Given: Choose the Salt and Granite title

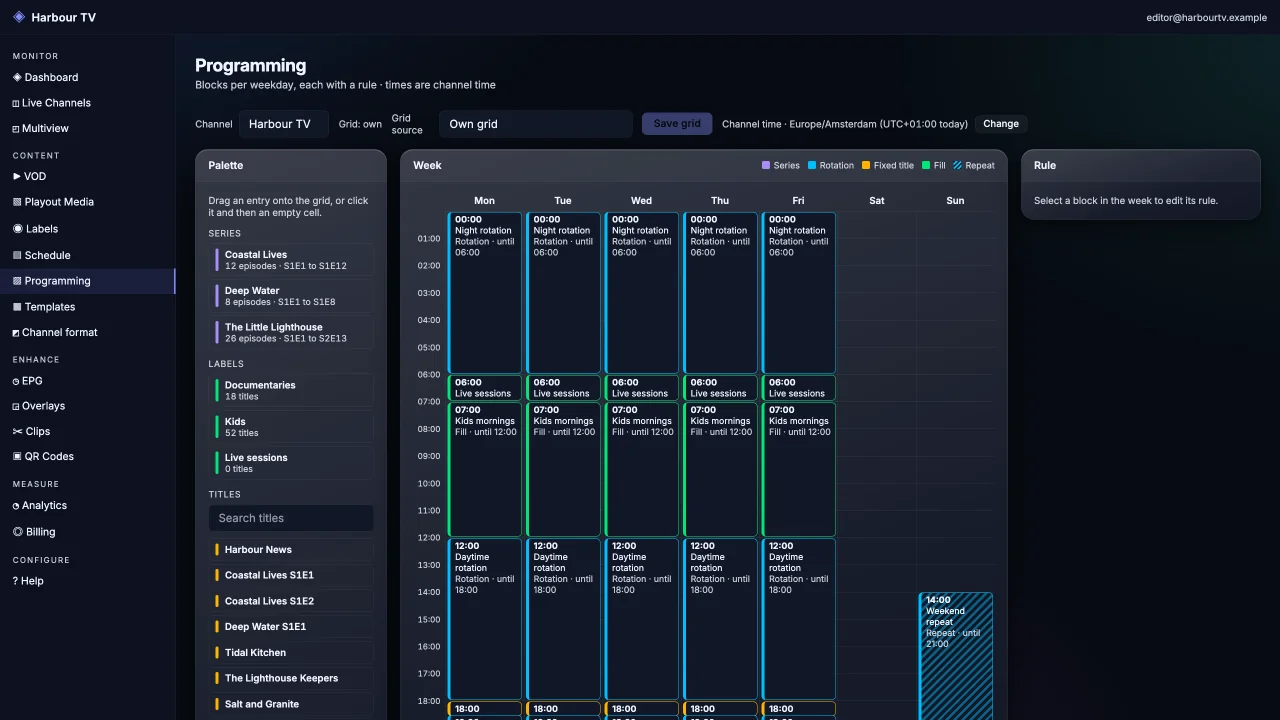Looking at the screenshot, I should click(x=291, y=704).
